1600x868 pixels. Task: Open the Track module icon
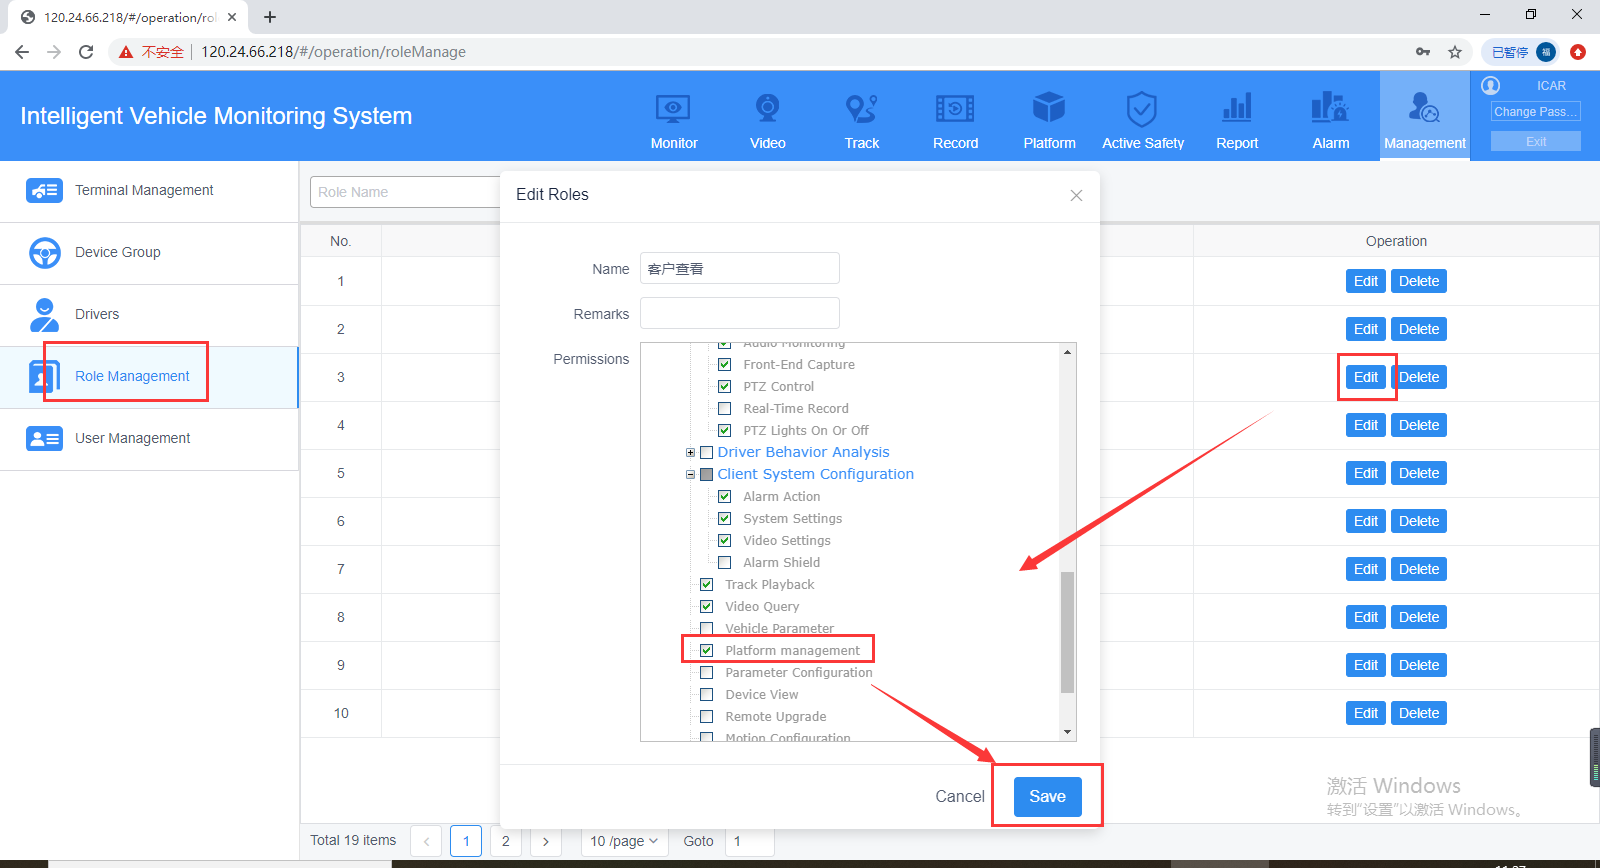tap(861, 108)
